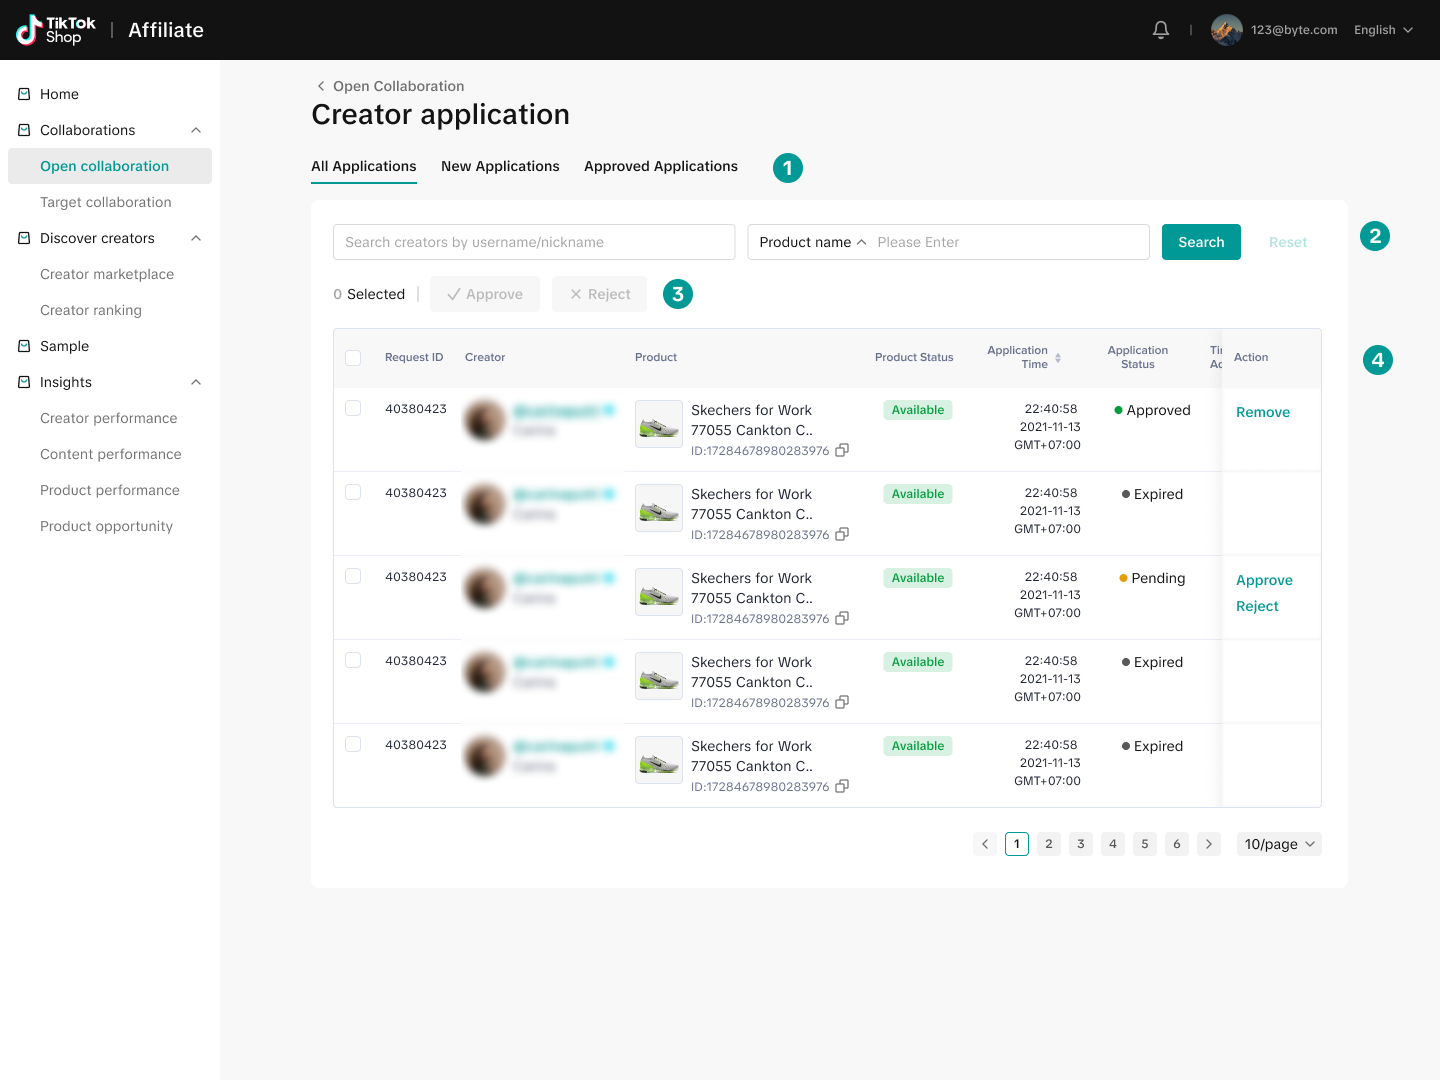Open the shoe thumbnail in the Pending row
Screen dimensions: 1440x1080
pos(659,592)
